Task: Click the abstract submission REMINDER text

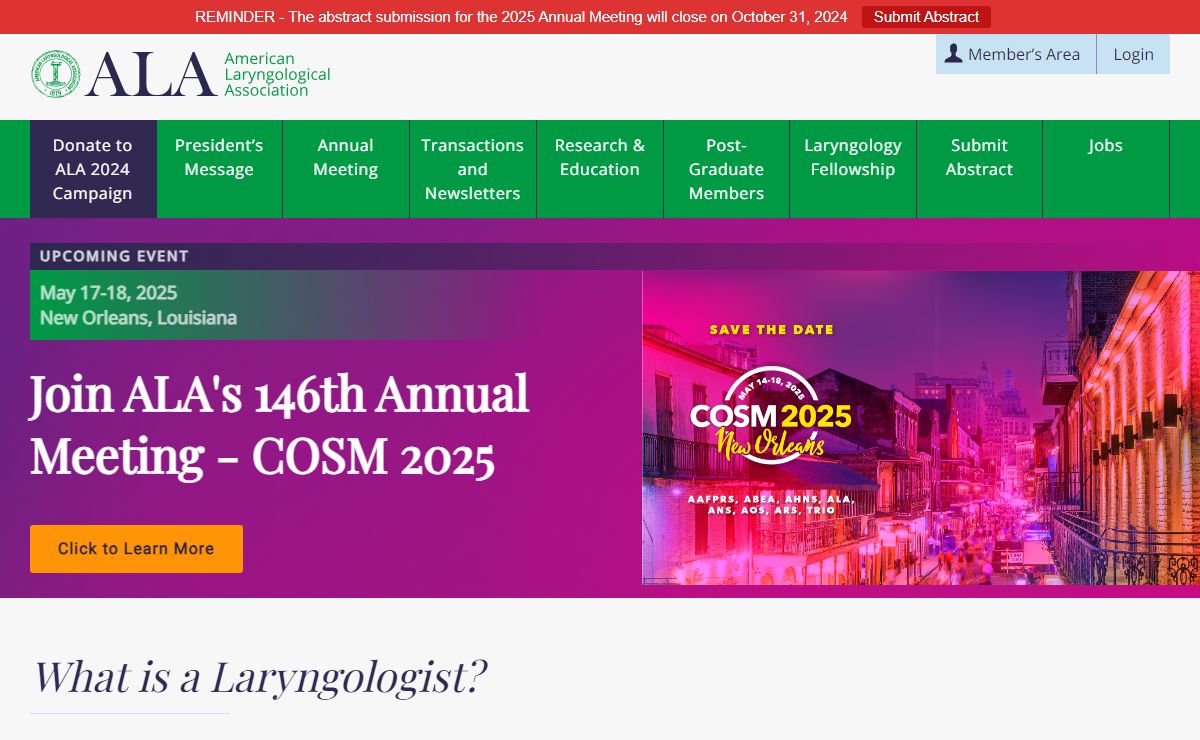Action: click(x=521, y=17)
